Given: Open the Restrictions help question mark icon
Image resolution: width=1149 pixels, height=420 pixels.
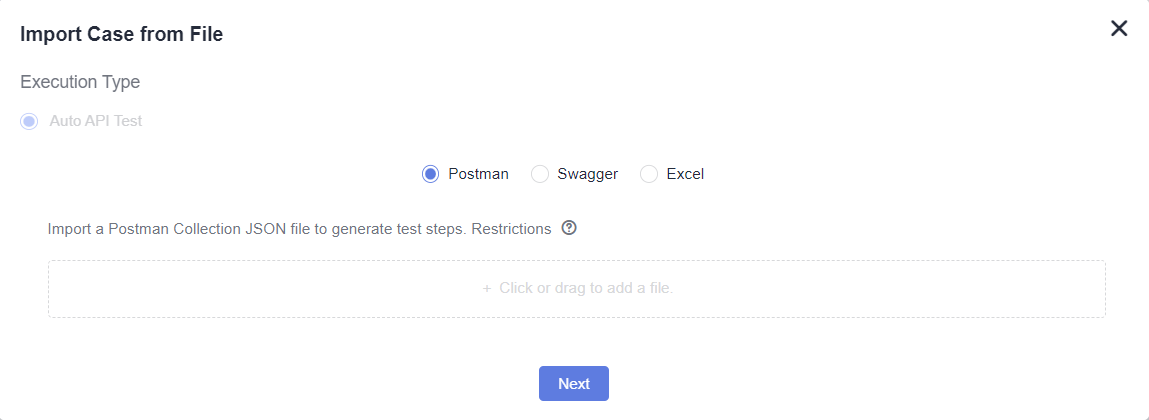Looking at the screenshot, I should point(569,228).
